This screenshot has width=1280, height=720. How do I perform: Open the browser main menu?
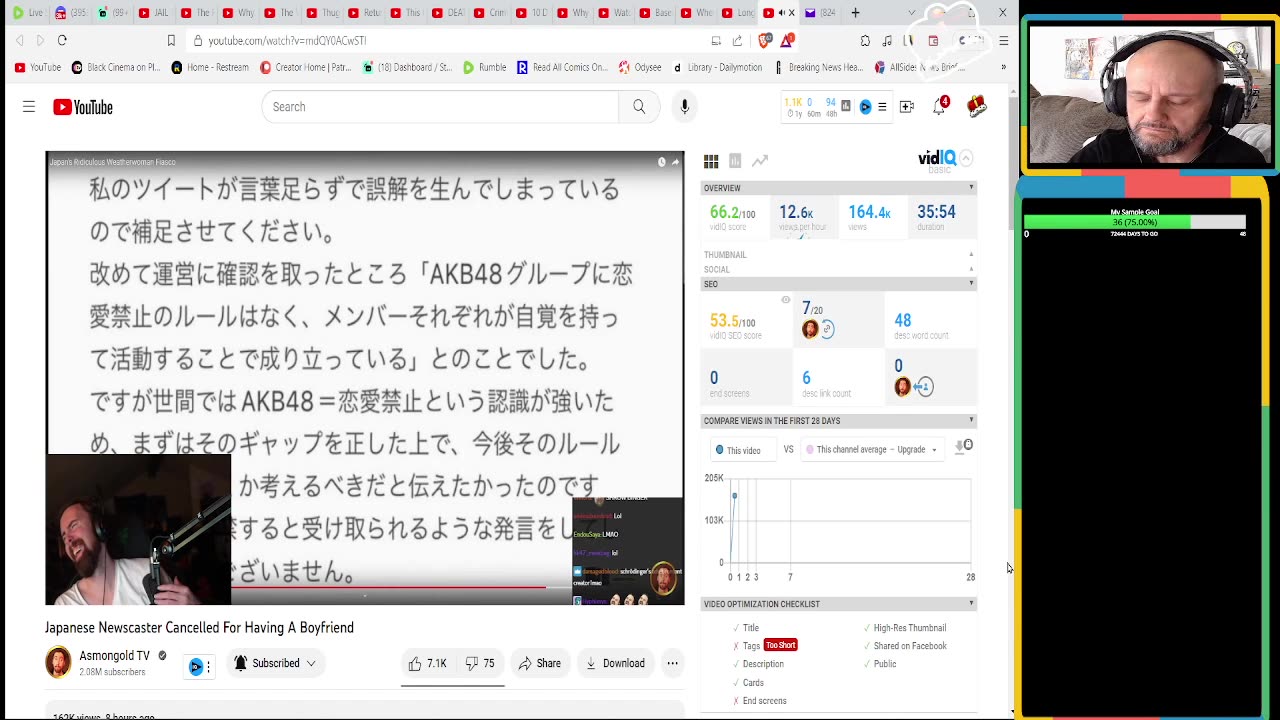[x=1004, y=40]
